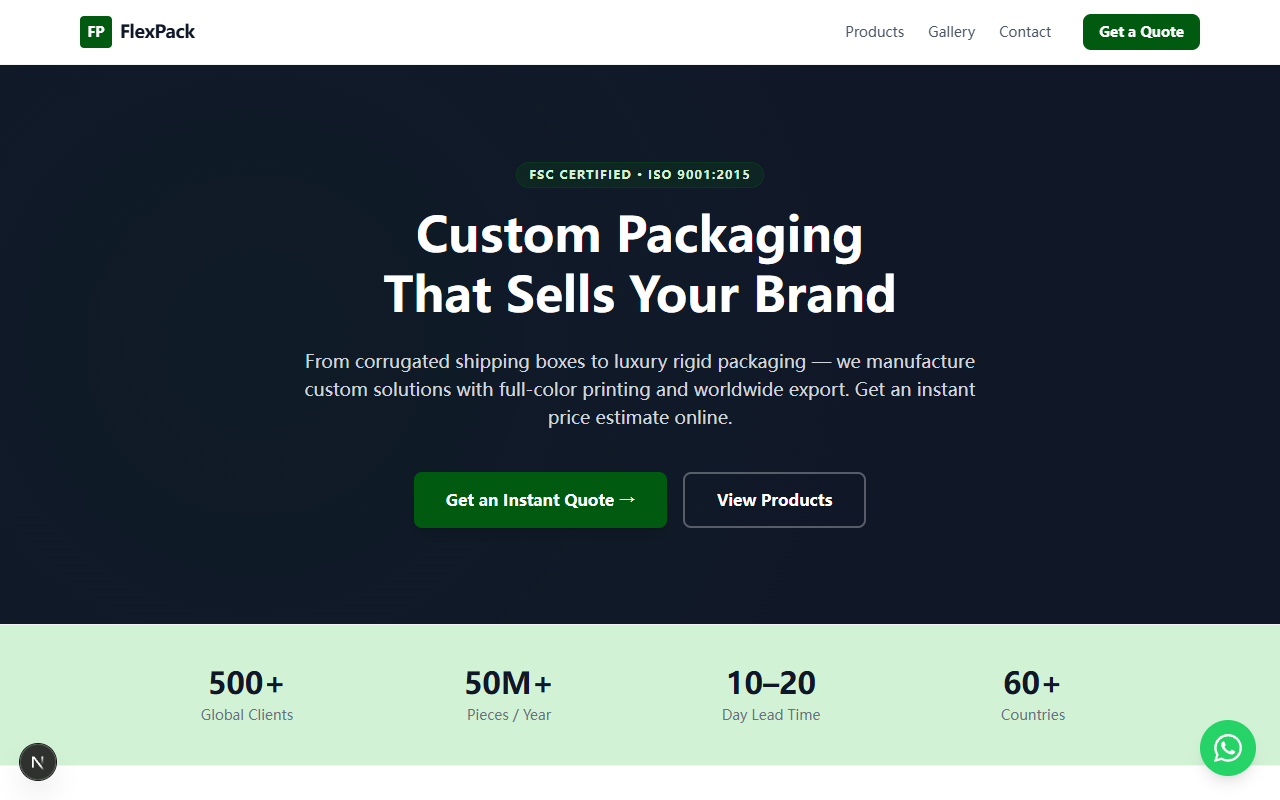Open the WhatsApp chat bubble
Viewport: 1280px width, 800px height.
1228,748
